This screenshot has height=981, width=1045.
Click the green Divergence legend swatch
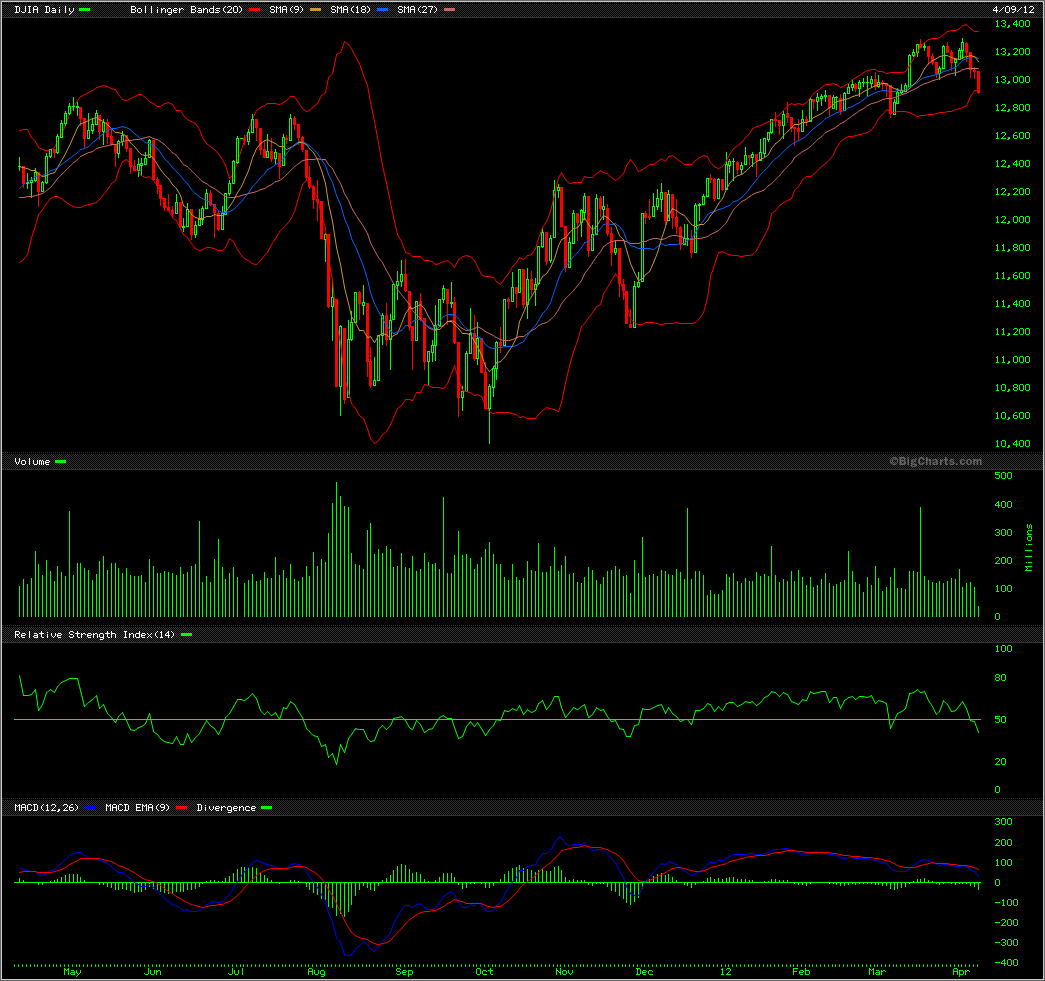coord(266,807)
